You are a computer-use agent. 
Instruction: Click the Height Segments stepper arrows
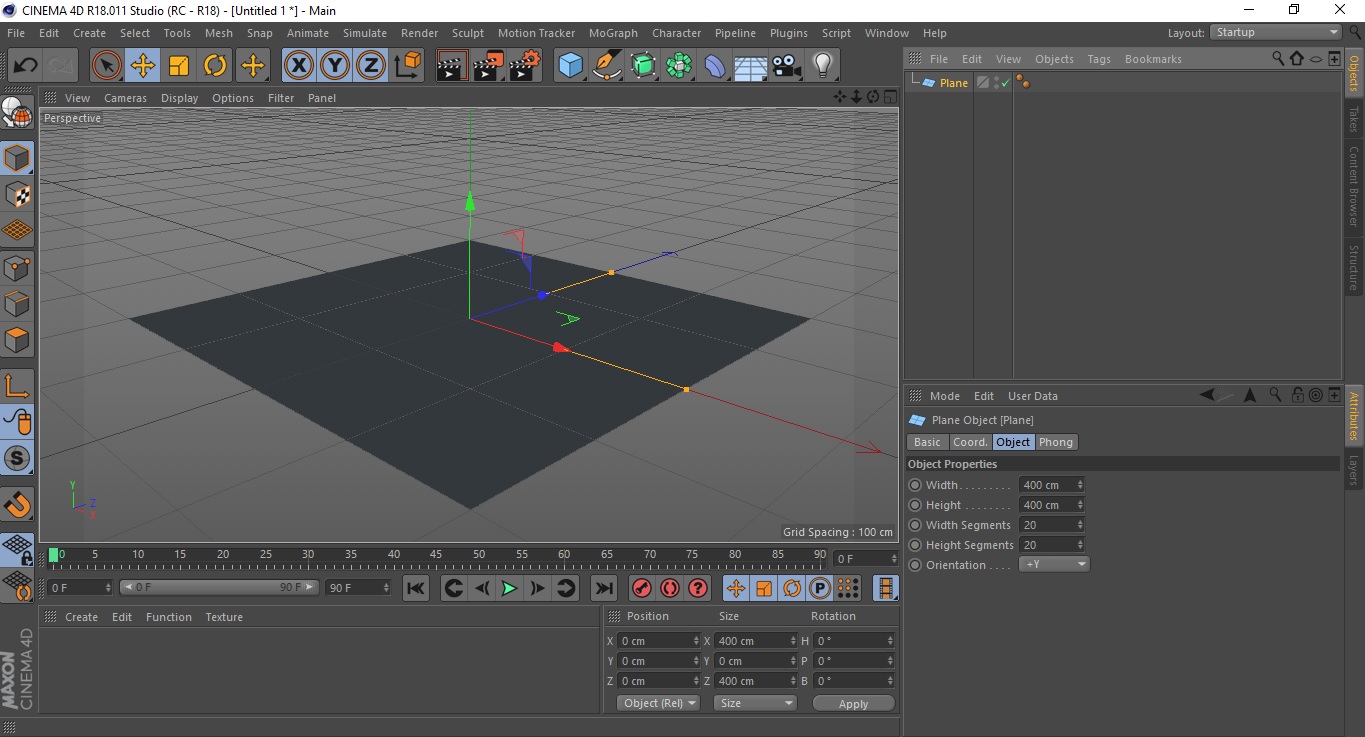pos(1080,545)
